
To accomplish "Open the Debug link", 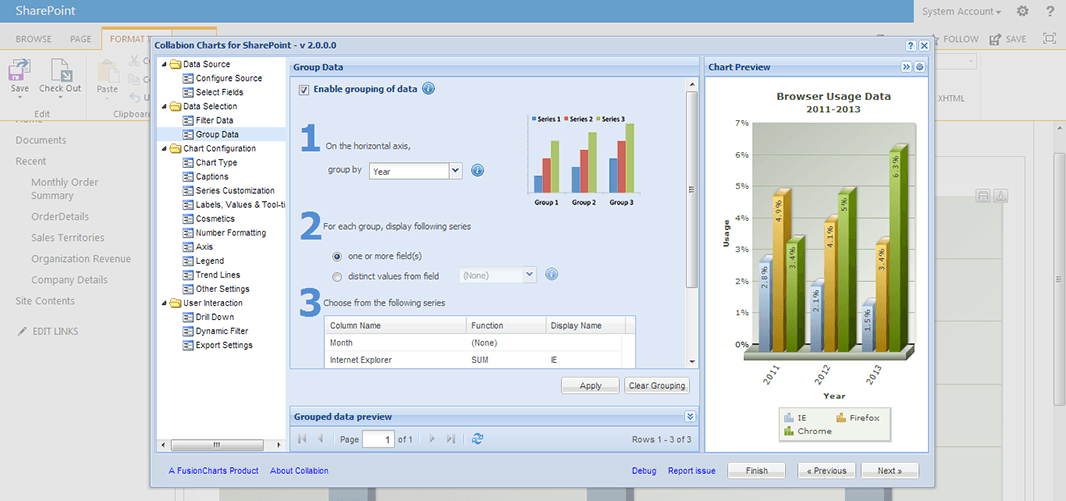I will (644, 470).
